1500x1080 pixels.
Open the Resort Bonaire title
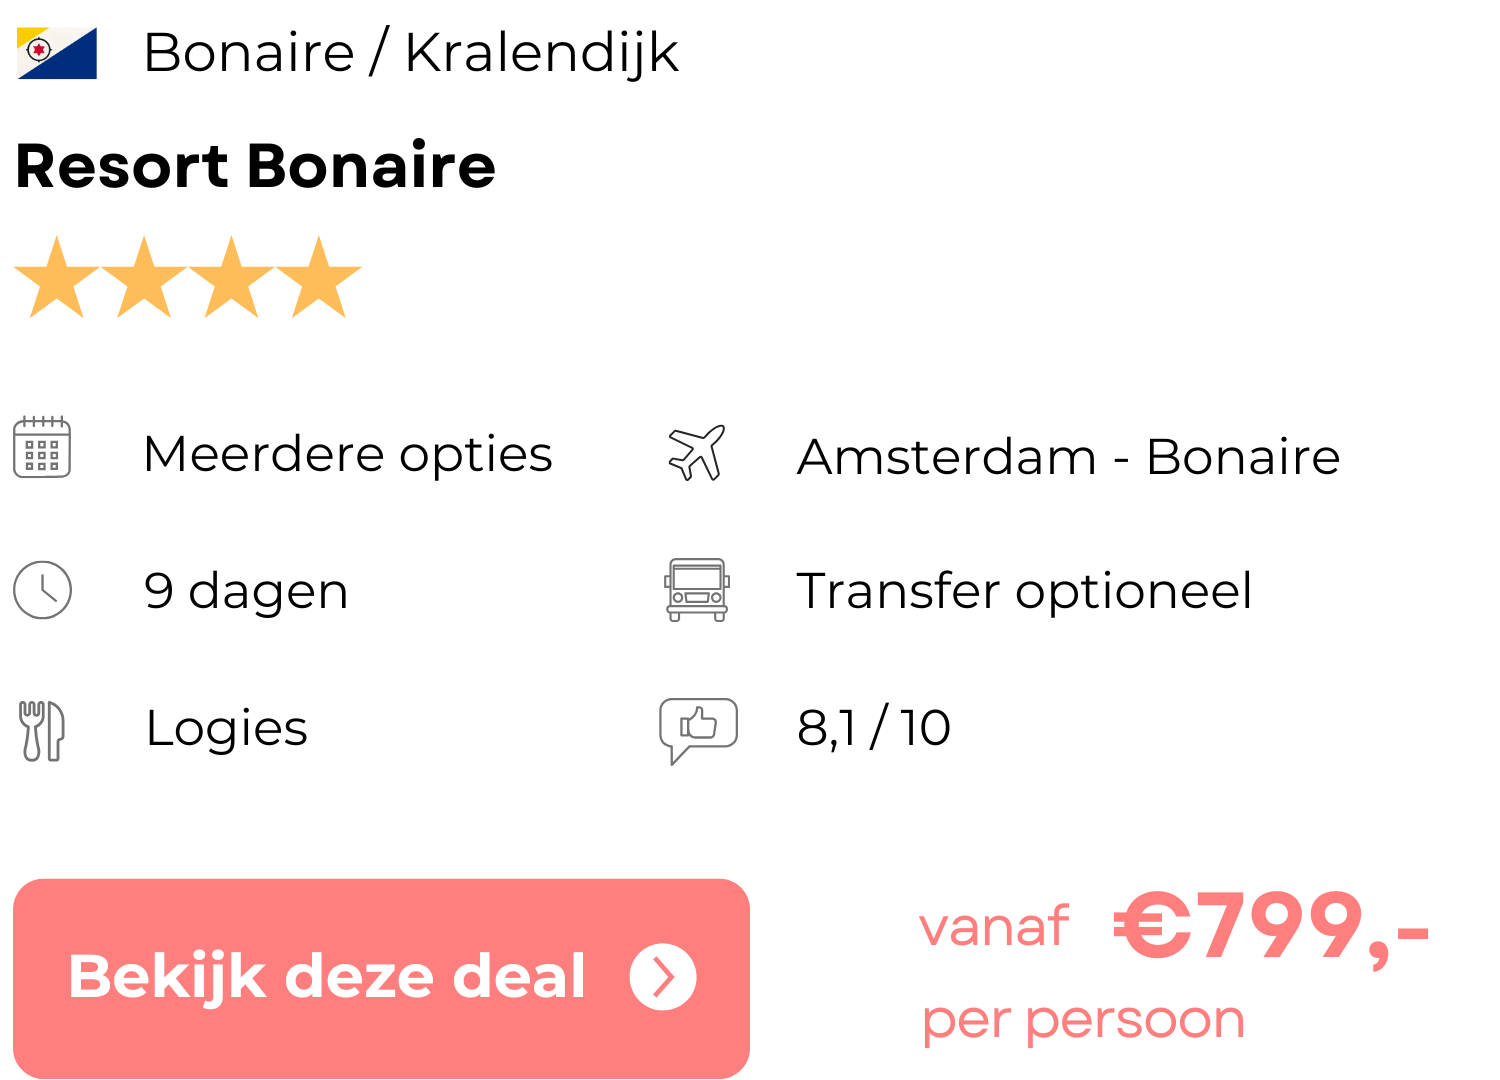point(256,166)
